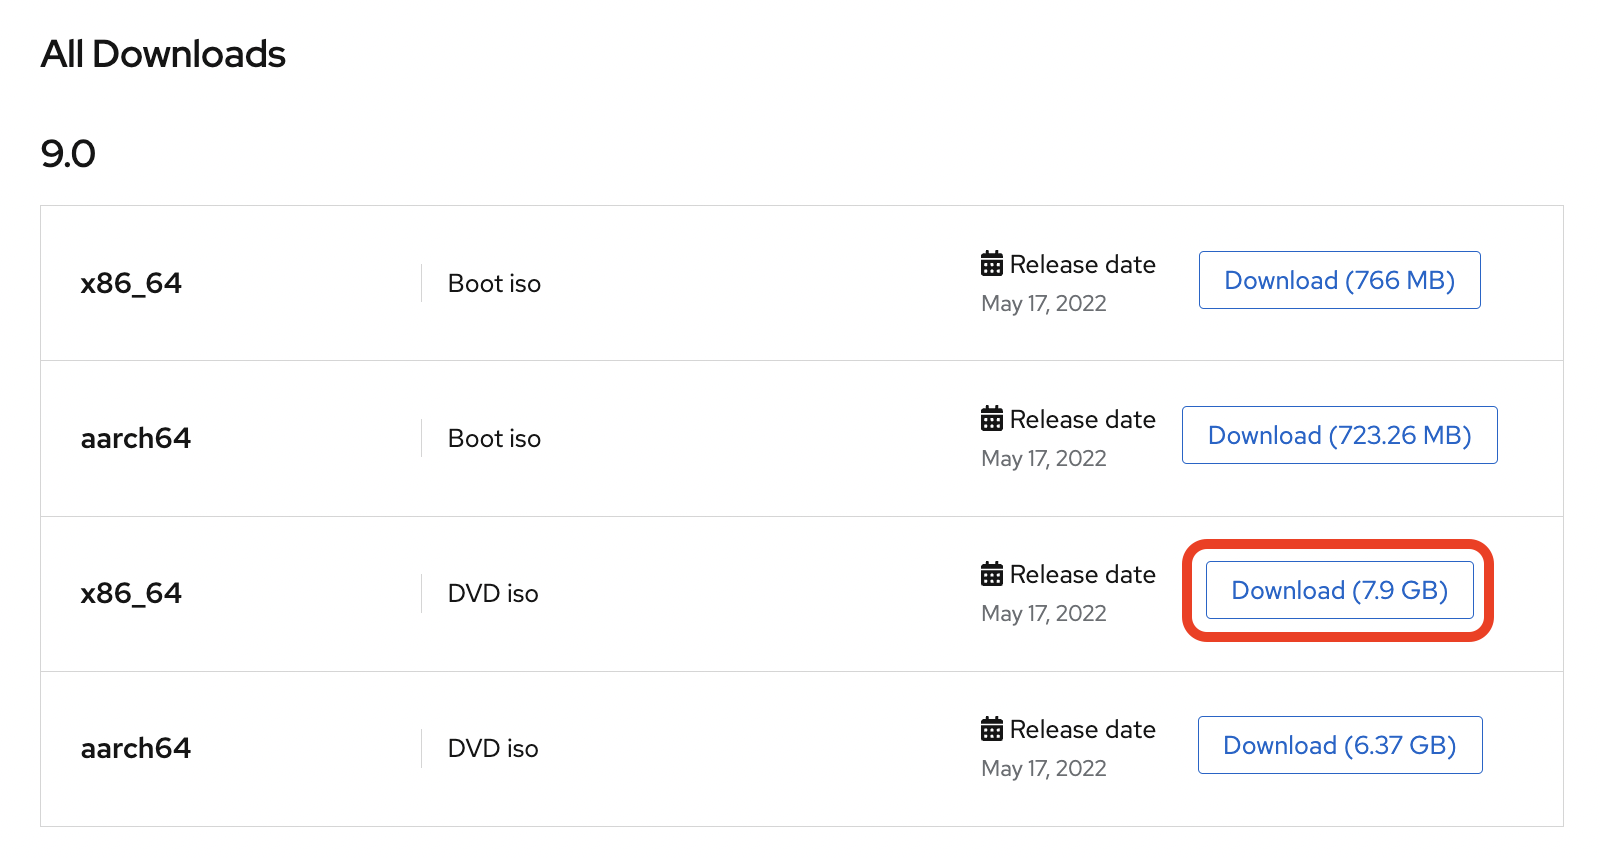This screenshot has height=858, width=1600.
Task: Click calendar icon in x86_64 Boot iso row
Action: coord(992,264)
